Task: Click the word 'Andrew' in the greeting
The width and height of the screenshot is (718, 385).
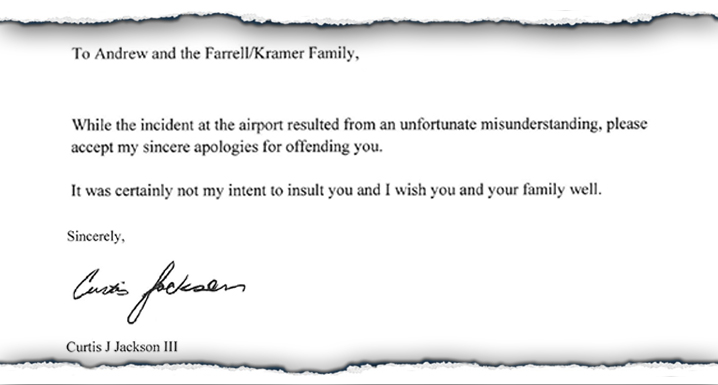Action: (121, 54)
